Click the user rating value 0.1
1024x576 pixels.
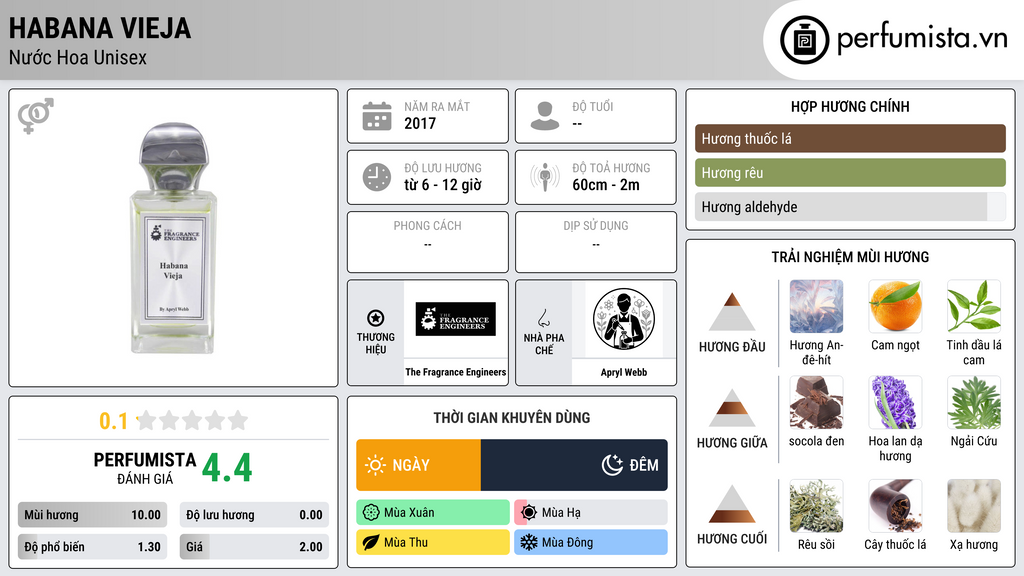point(113,421)
